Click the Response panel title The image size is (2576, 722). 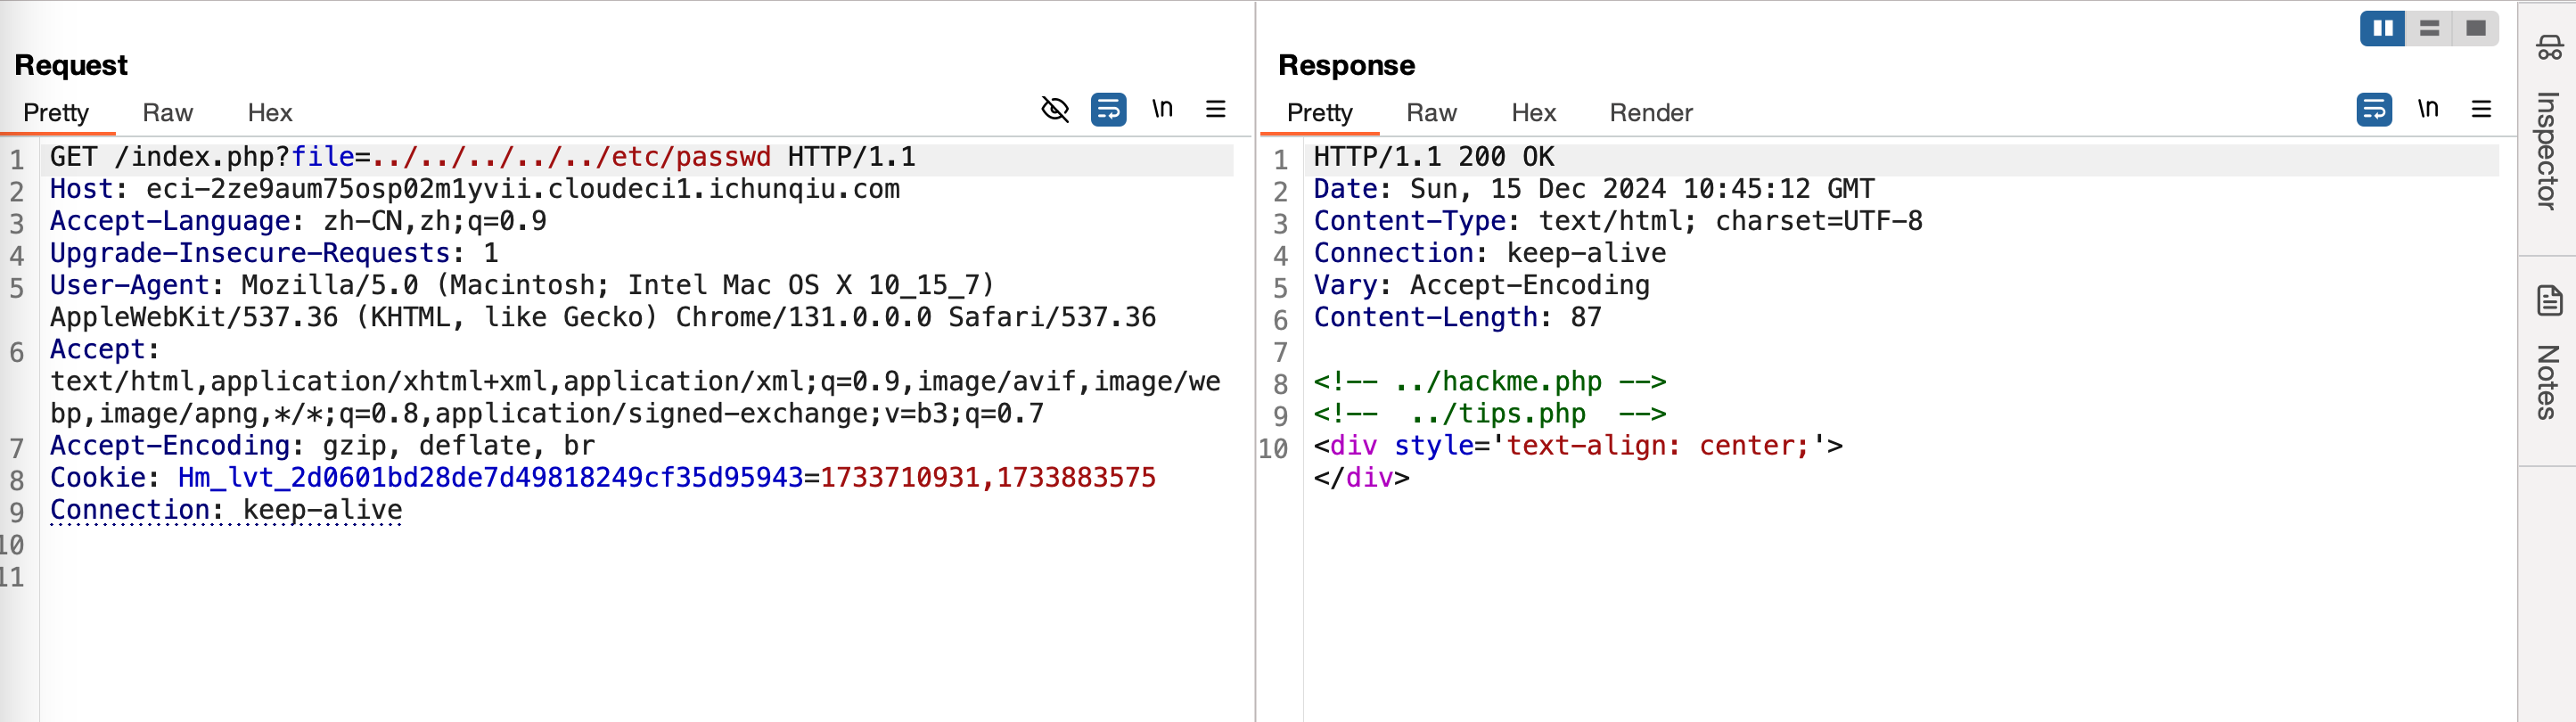(x=1346, y=65)
